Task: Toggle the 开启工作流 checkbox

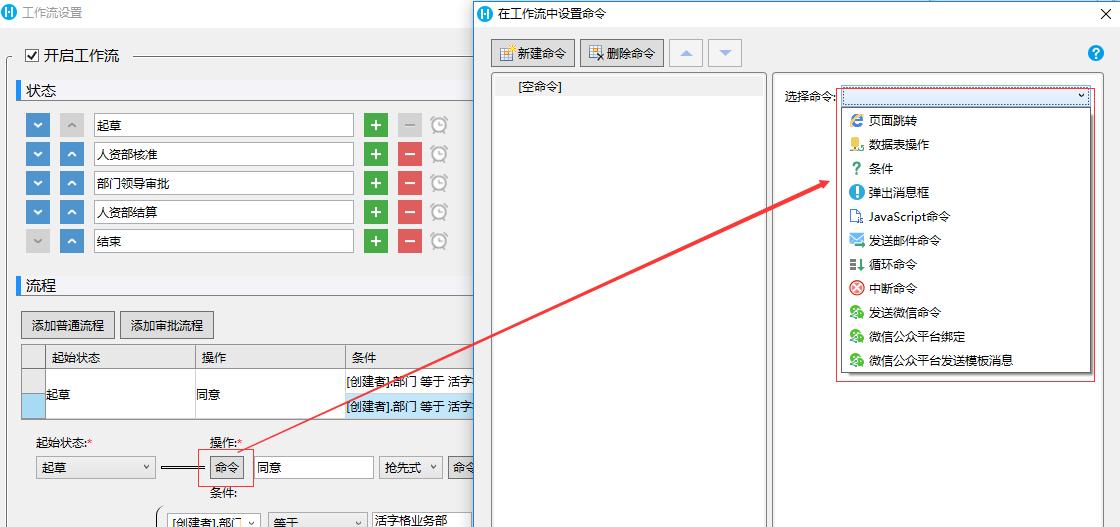Action: coord(31,55)
